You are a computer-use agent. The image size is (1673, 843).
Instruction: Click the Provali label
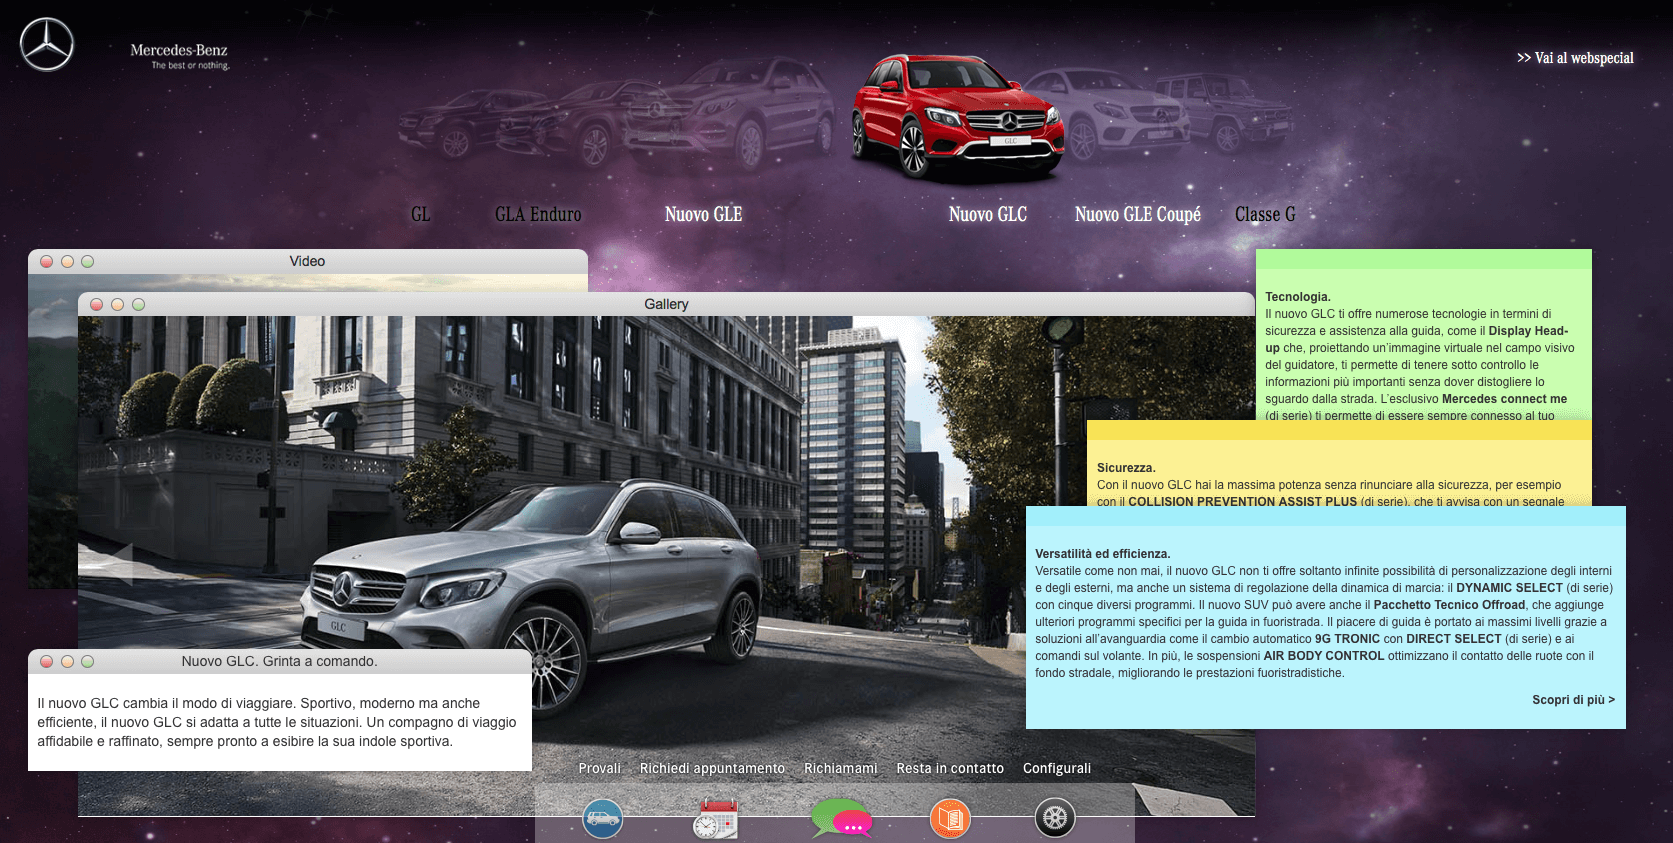[x=599, y=768]
